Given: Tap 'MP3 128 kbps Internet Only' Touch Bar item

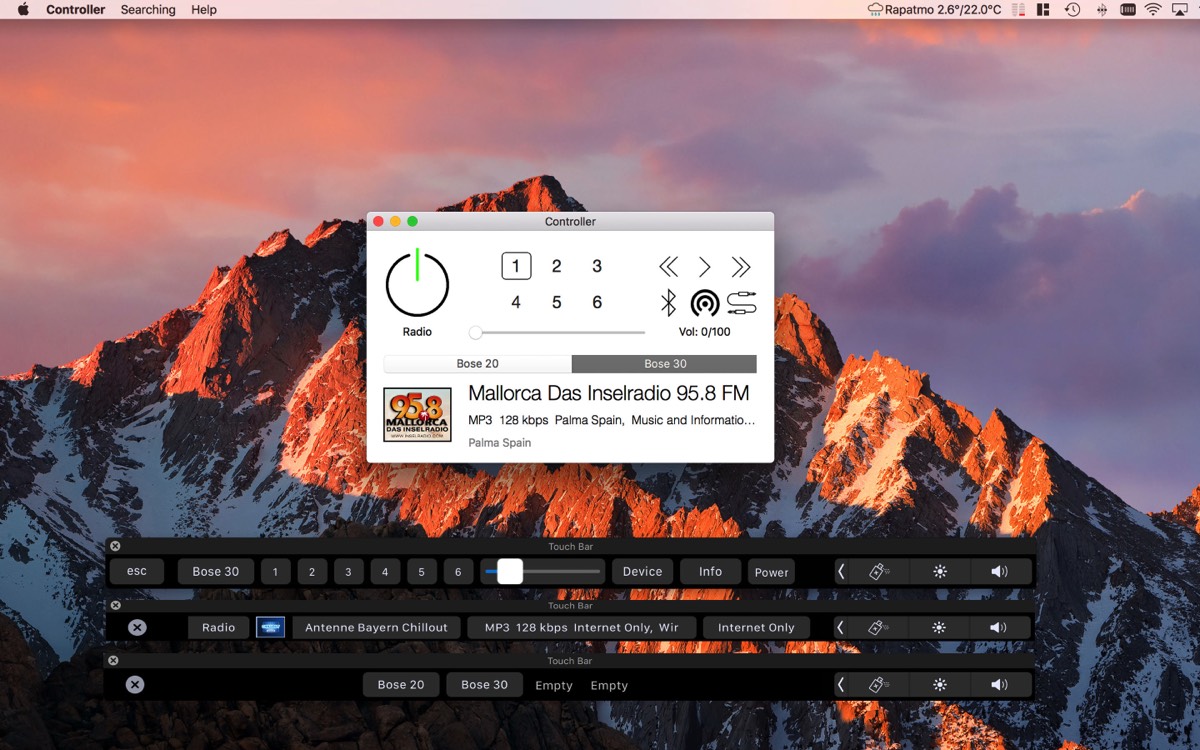Looking at the screenshot, I should click(x=581, y=627).
